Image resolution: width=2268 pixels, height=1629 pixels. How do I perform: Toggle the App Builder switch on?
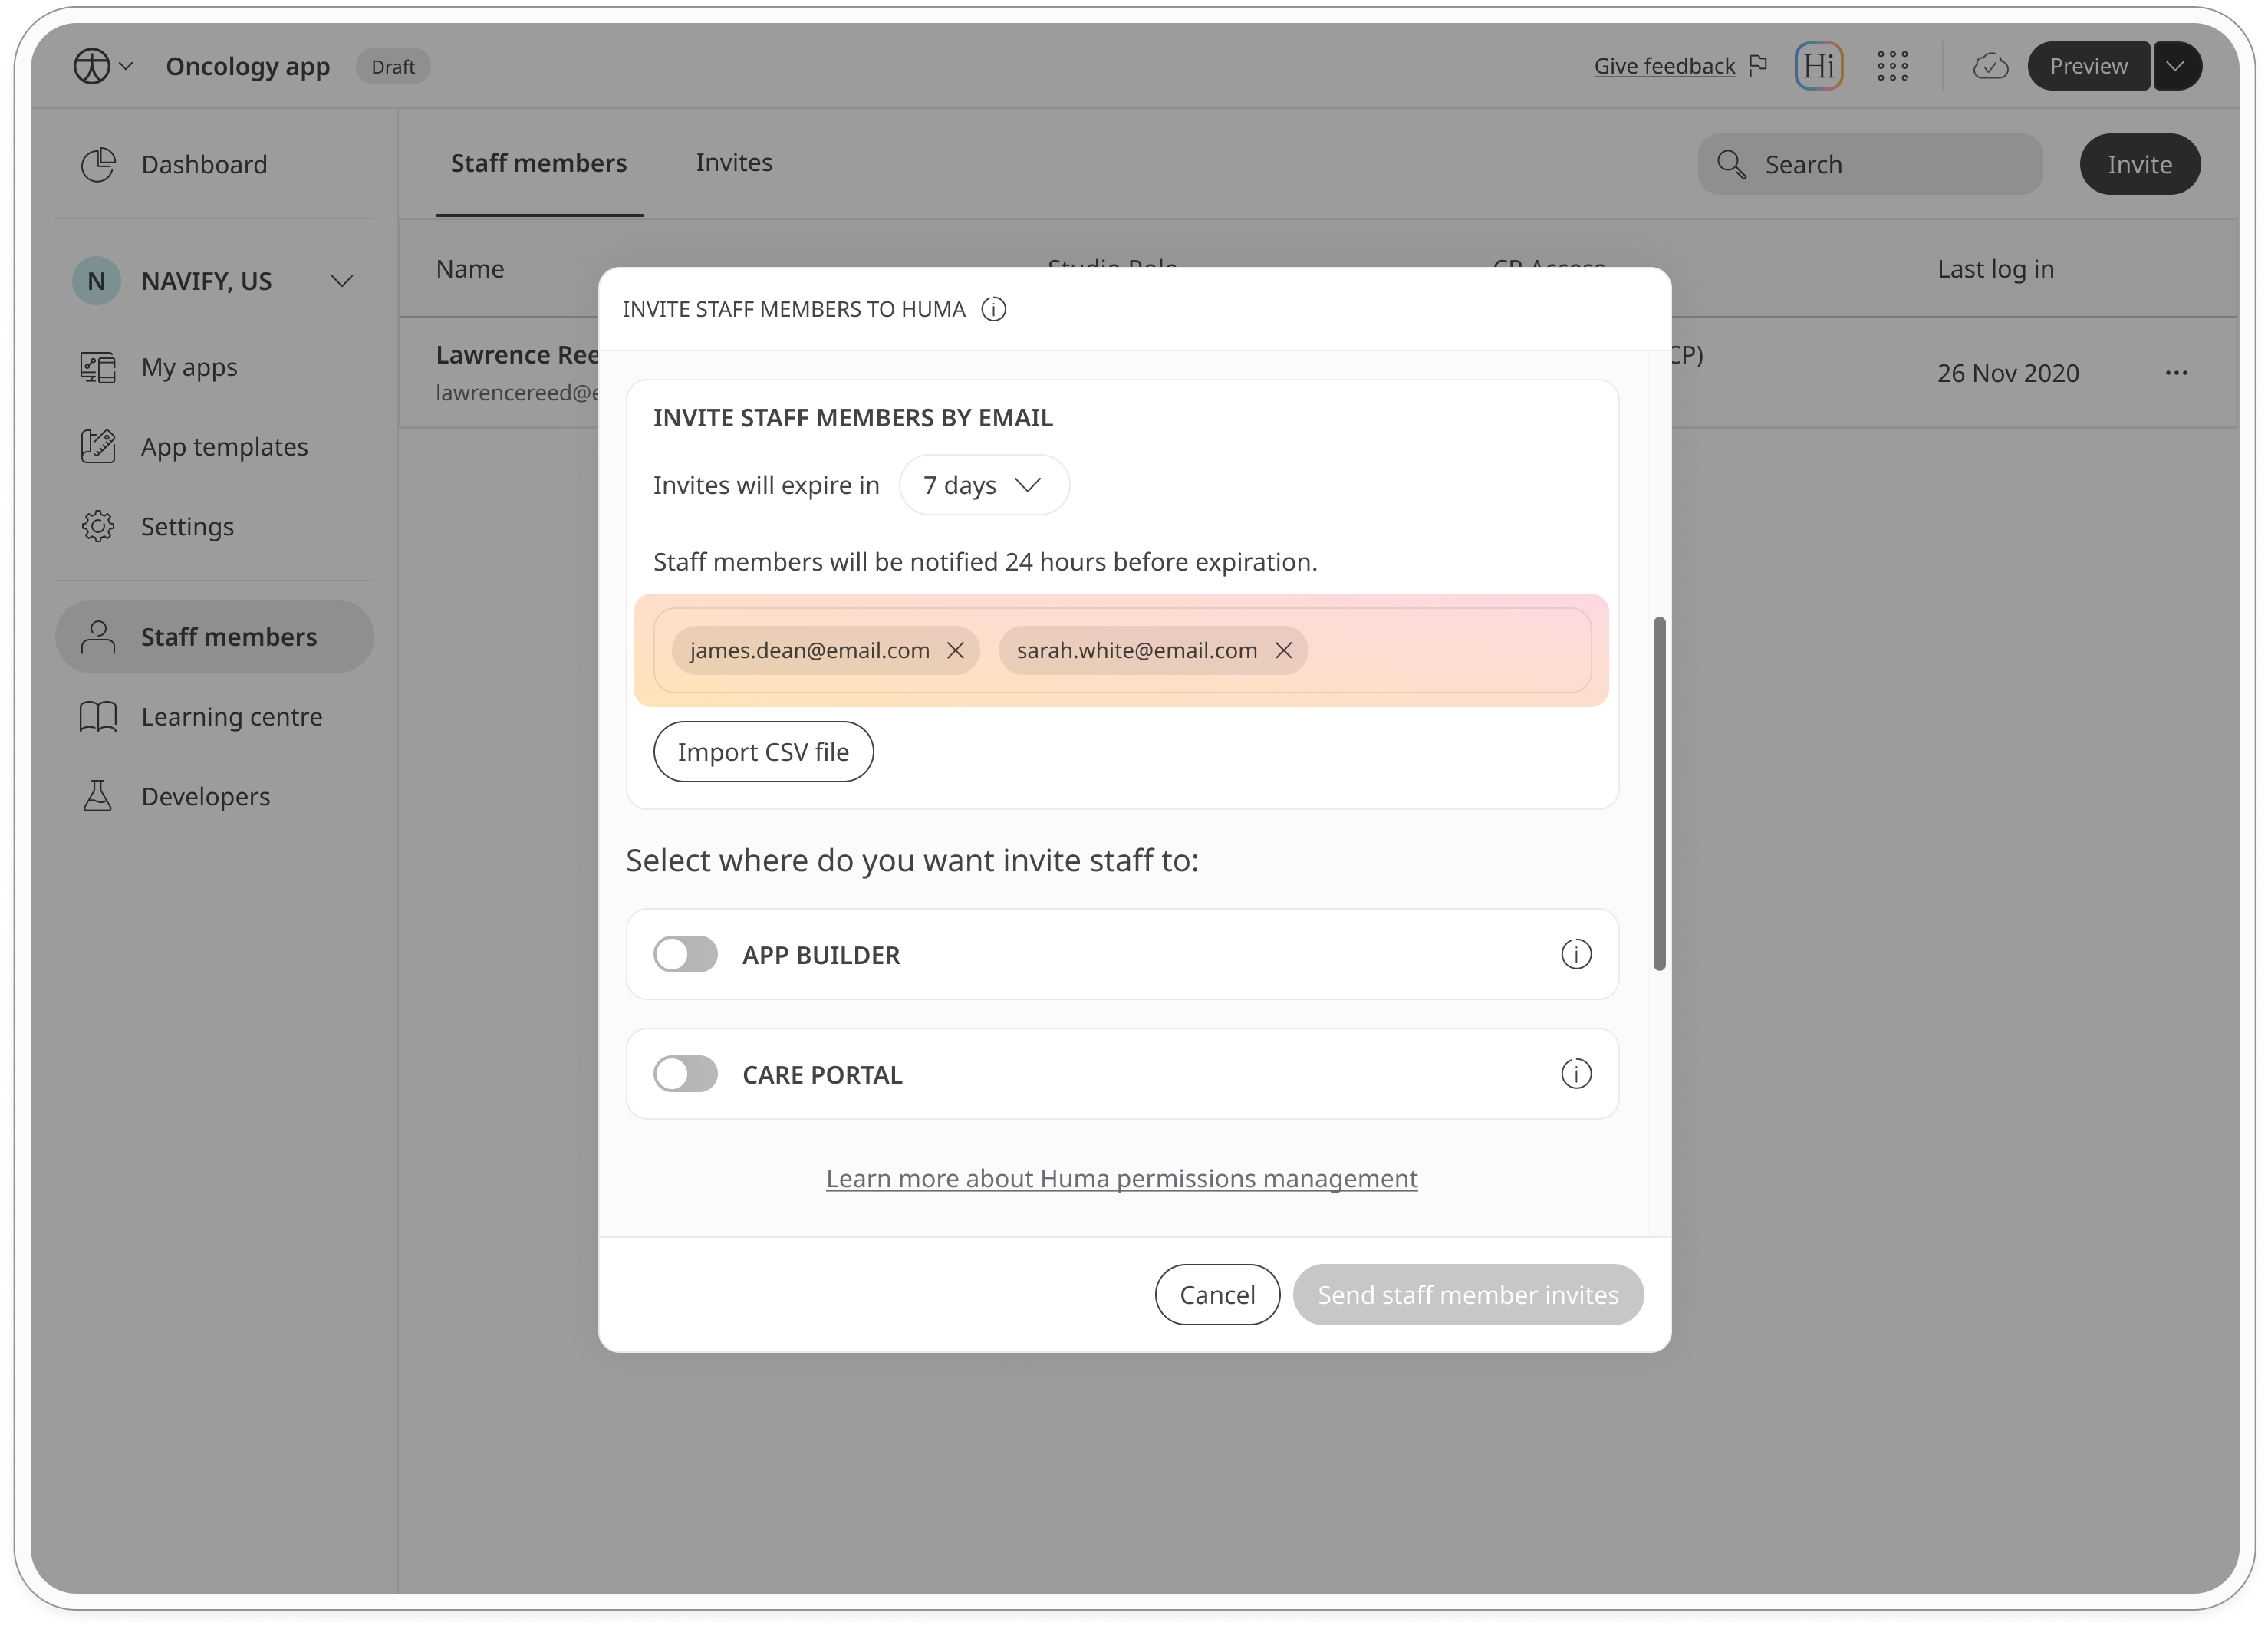tap(686, 953)
